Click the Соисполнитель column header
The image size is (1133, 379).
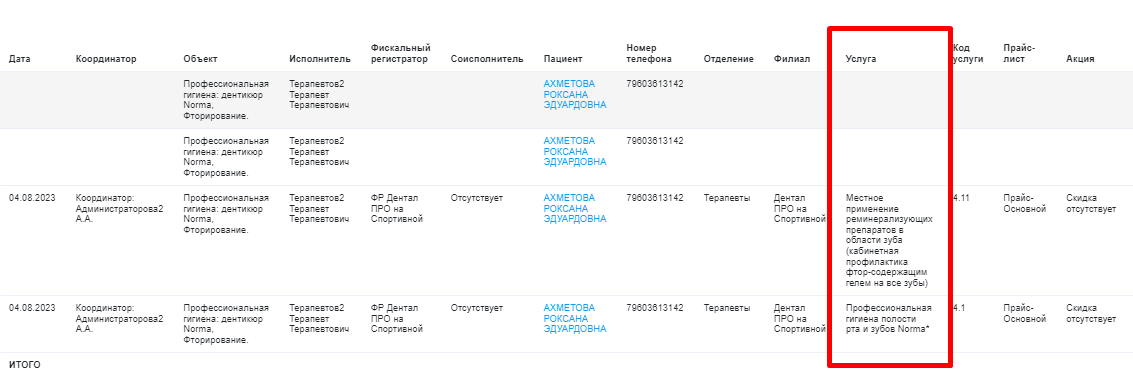coord(487,59)
